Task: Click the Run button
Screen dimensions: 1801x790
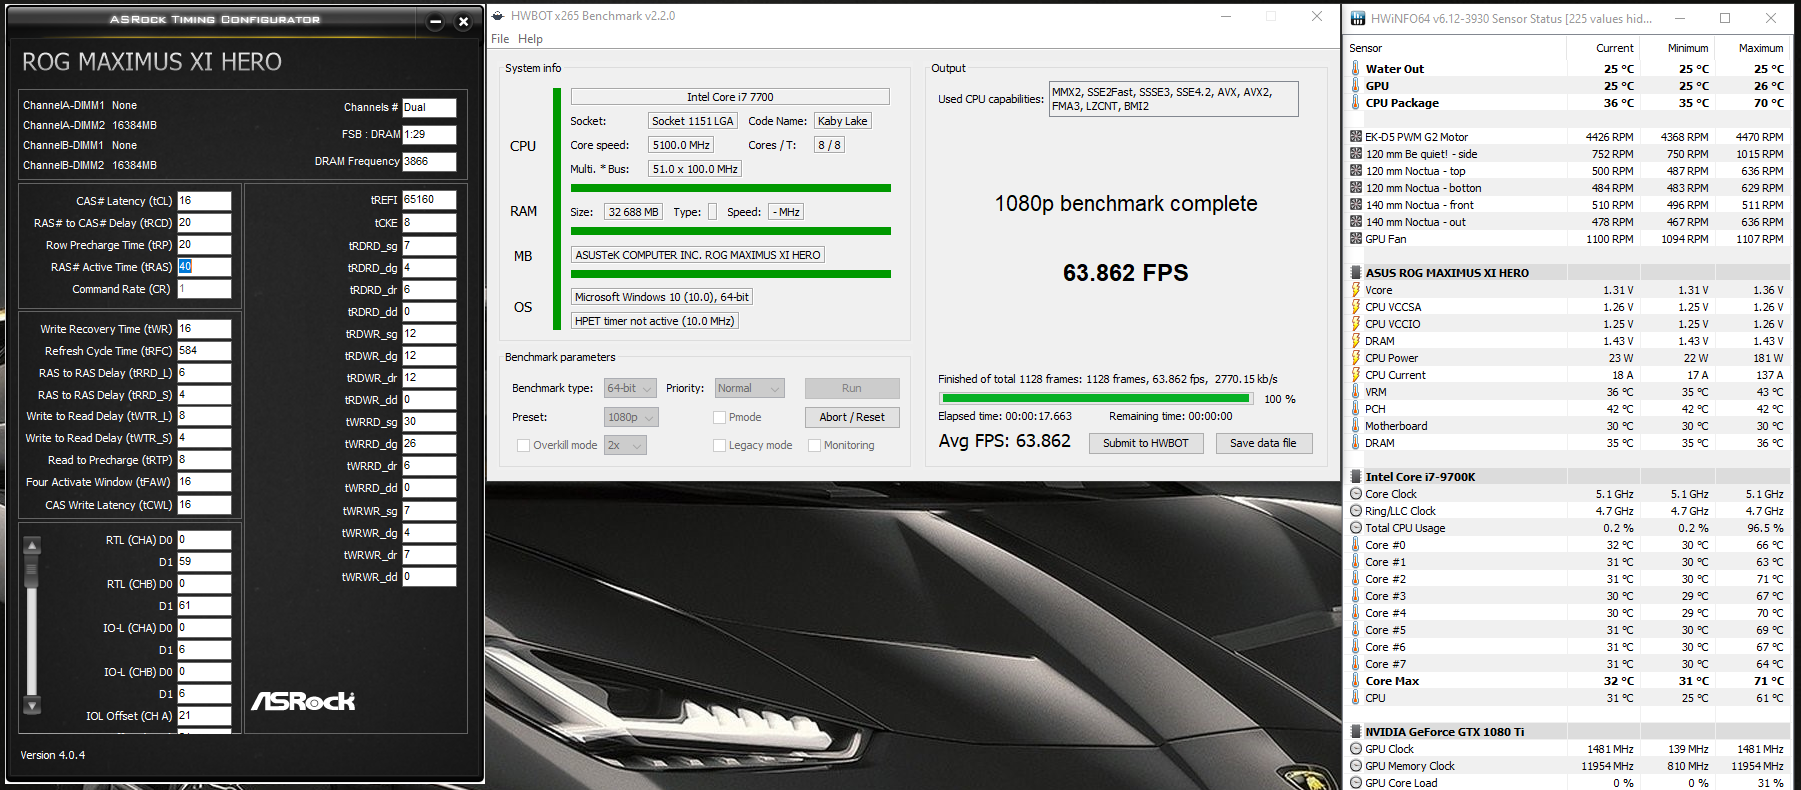Action: 852,388
